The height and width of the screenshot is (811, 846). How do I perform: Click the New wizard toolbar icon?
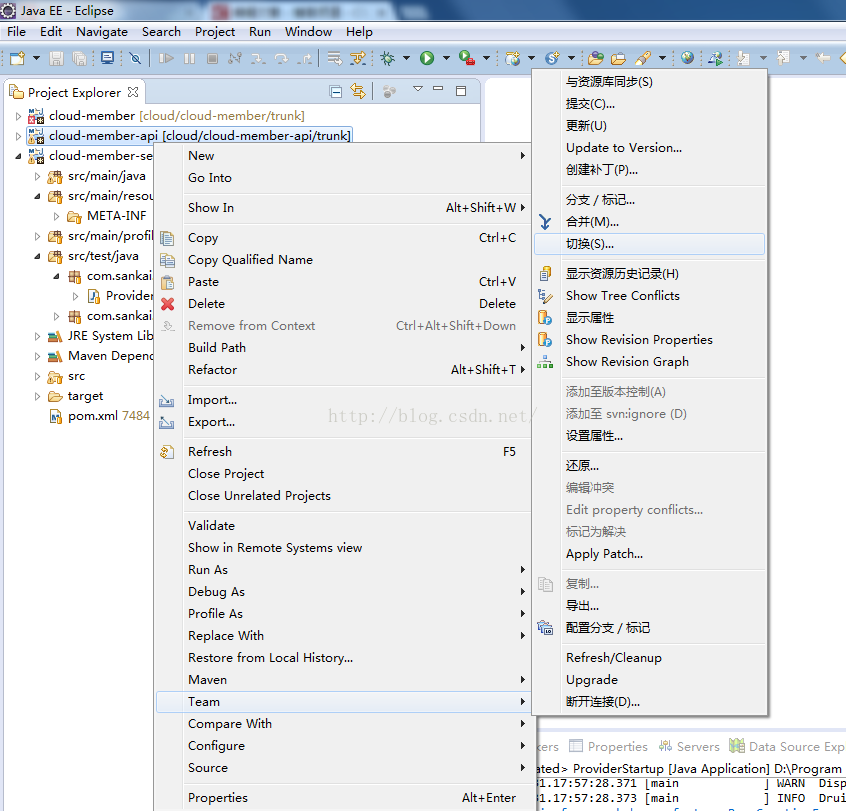click(x=17, y=58)
